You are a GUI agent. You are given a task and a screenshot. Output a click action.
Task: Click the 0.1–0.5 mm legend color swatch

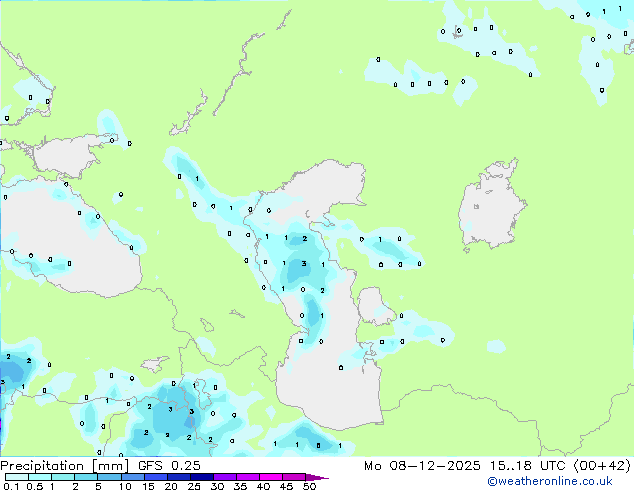17,477
